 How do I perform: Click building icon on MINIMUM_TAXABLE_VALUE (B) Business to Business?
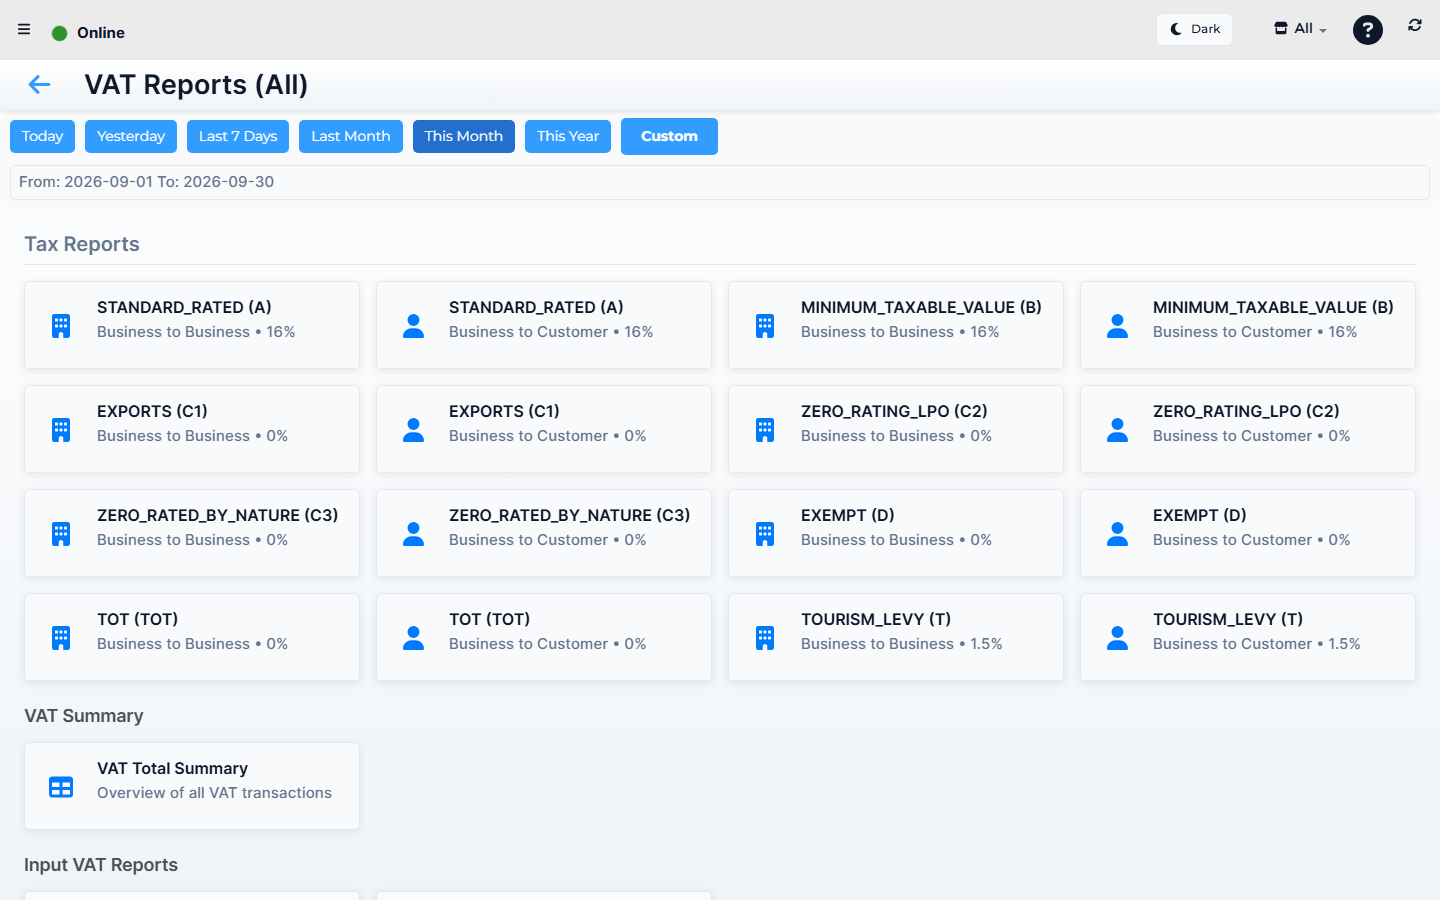[x=765, y=326]
